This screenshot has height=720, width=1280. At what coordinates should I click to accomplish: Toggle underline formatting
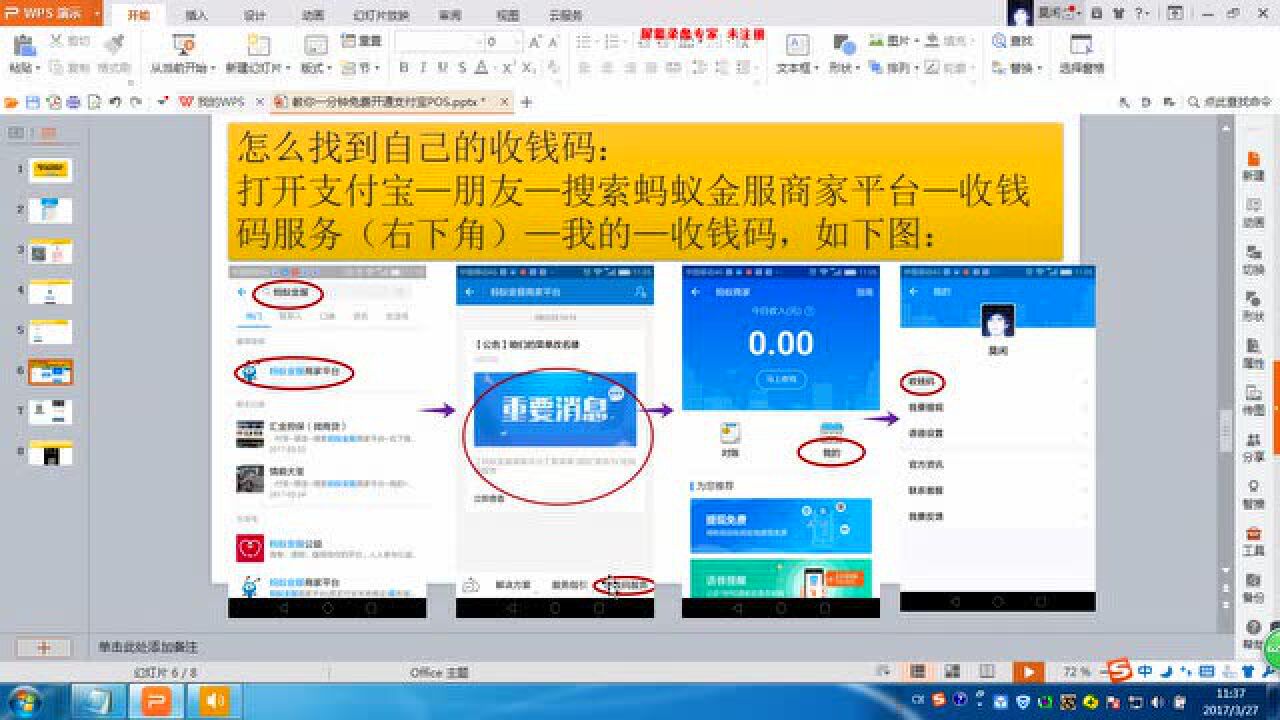tap(442, 68)
